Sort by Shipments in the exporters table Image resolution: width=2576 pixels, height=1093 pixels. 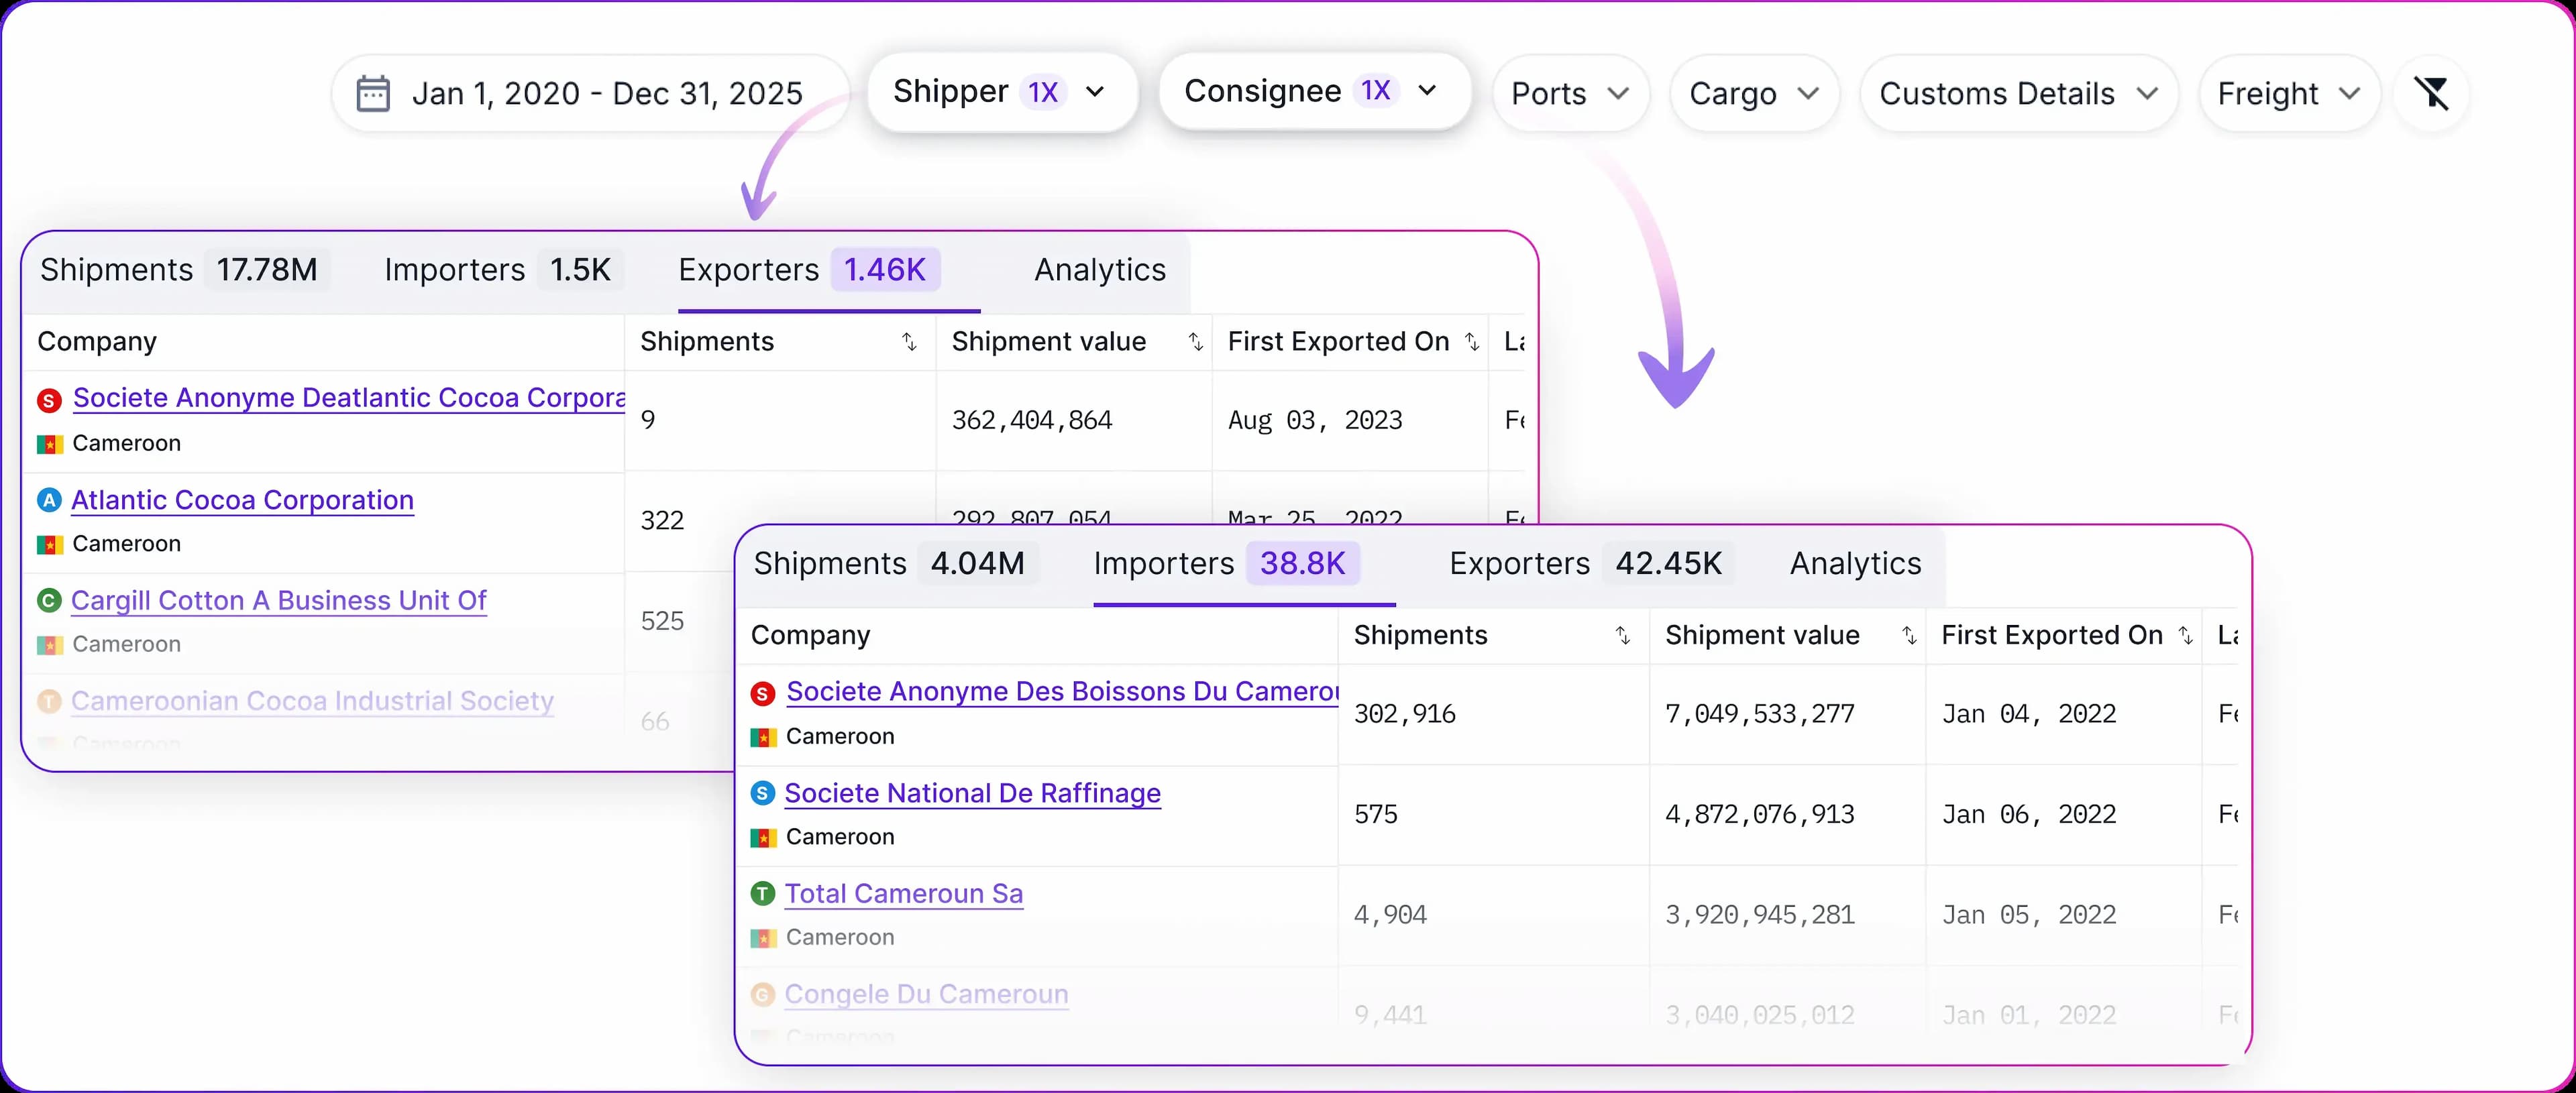909,342
